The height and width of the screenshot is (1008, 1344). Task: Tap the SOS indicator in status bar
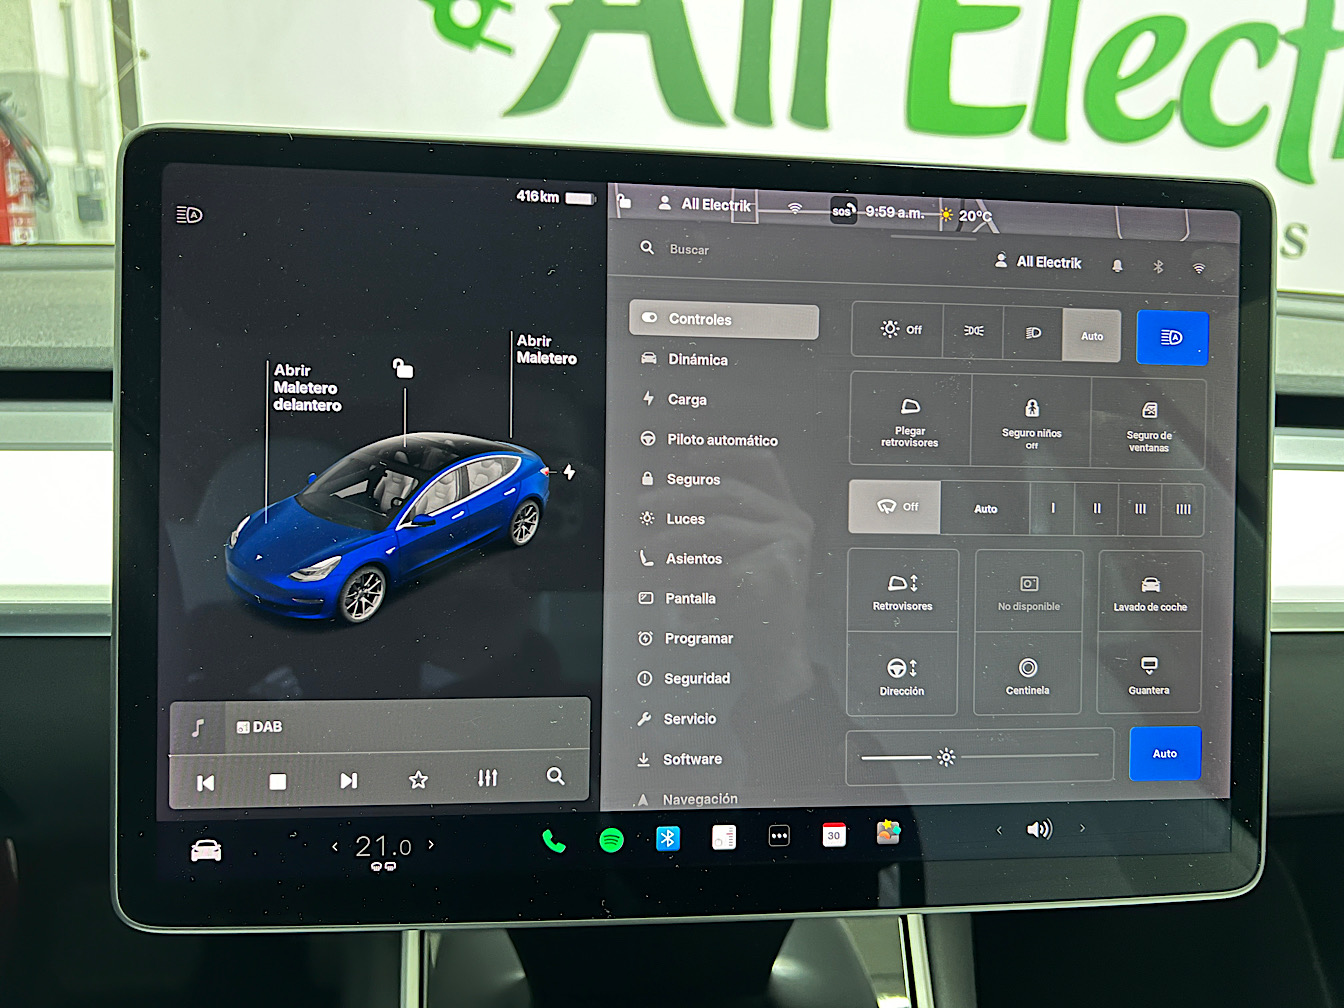point(843,211)
